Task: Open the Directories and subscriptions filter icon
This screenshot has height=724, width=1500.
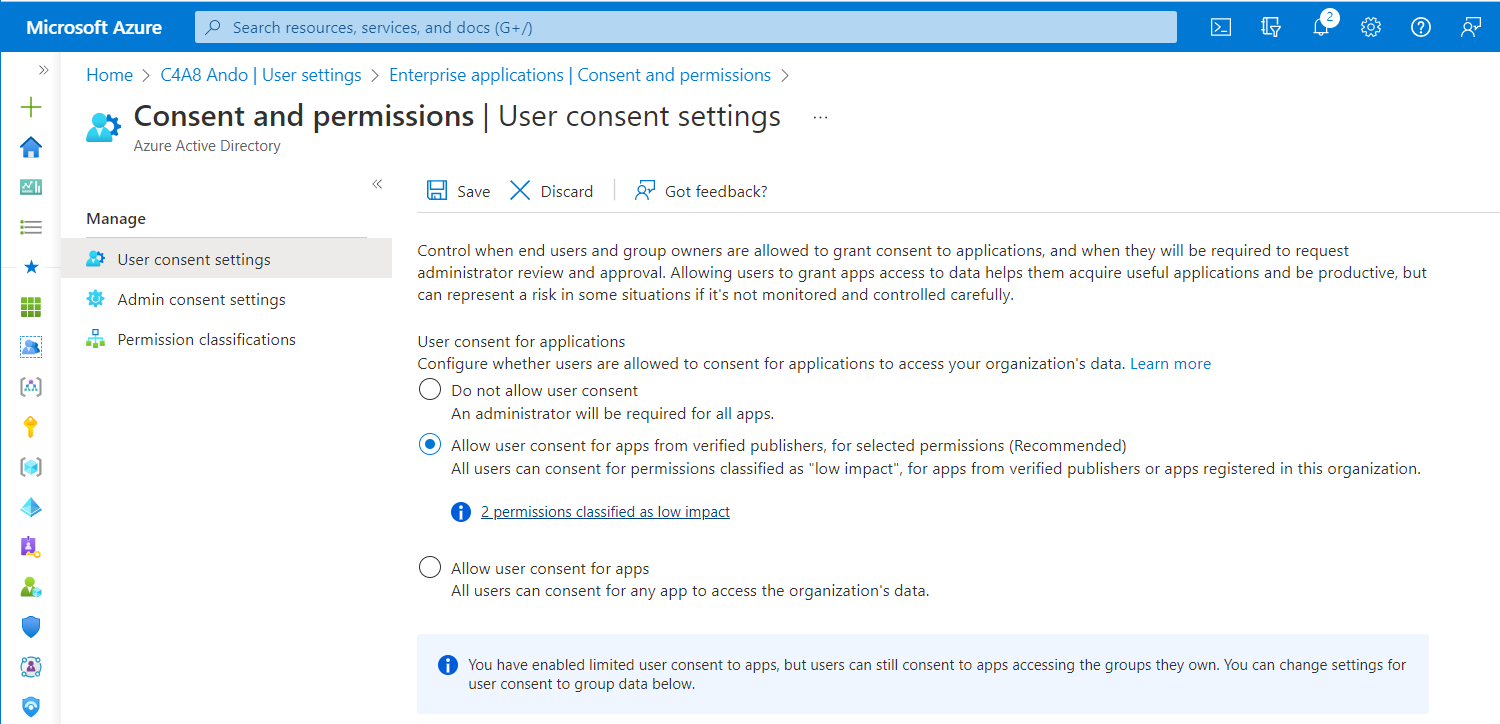Action: click(x=1271, y=27)
